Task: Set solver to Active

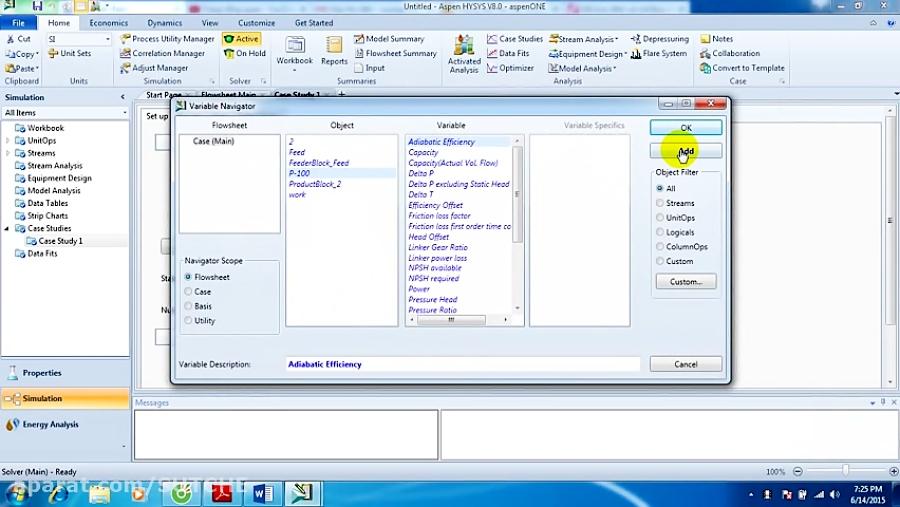Action: coord(242,38)
